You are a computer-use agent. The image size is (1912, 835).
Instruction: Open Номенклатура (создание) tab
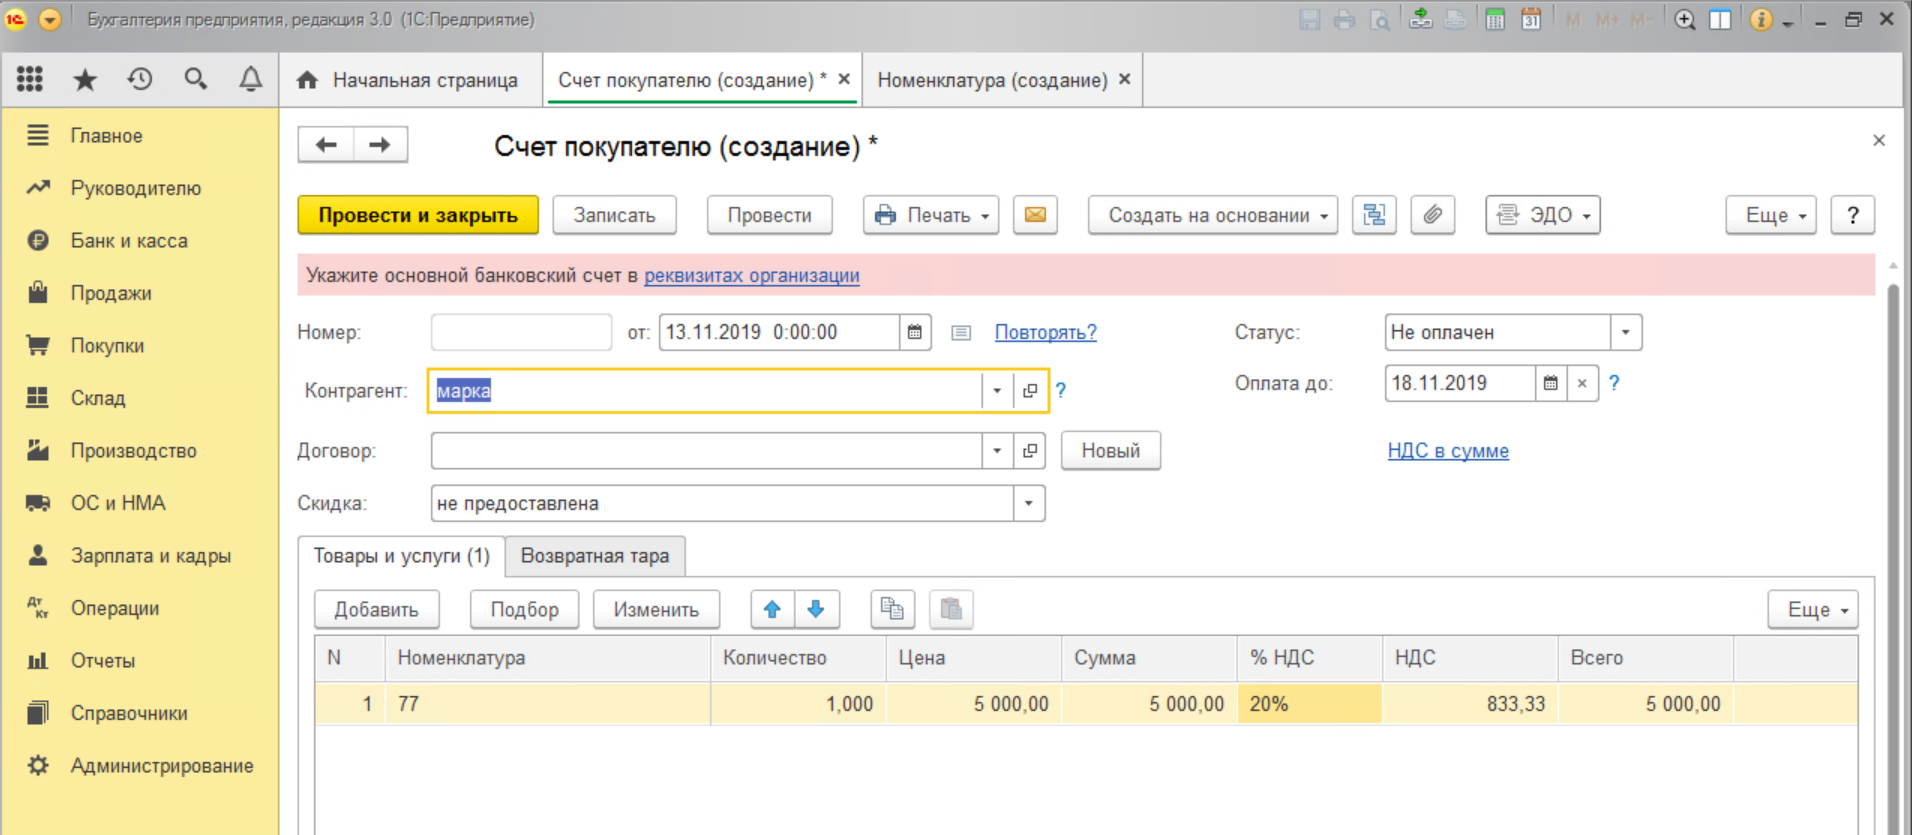992,80
